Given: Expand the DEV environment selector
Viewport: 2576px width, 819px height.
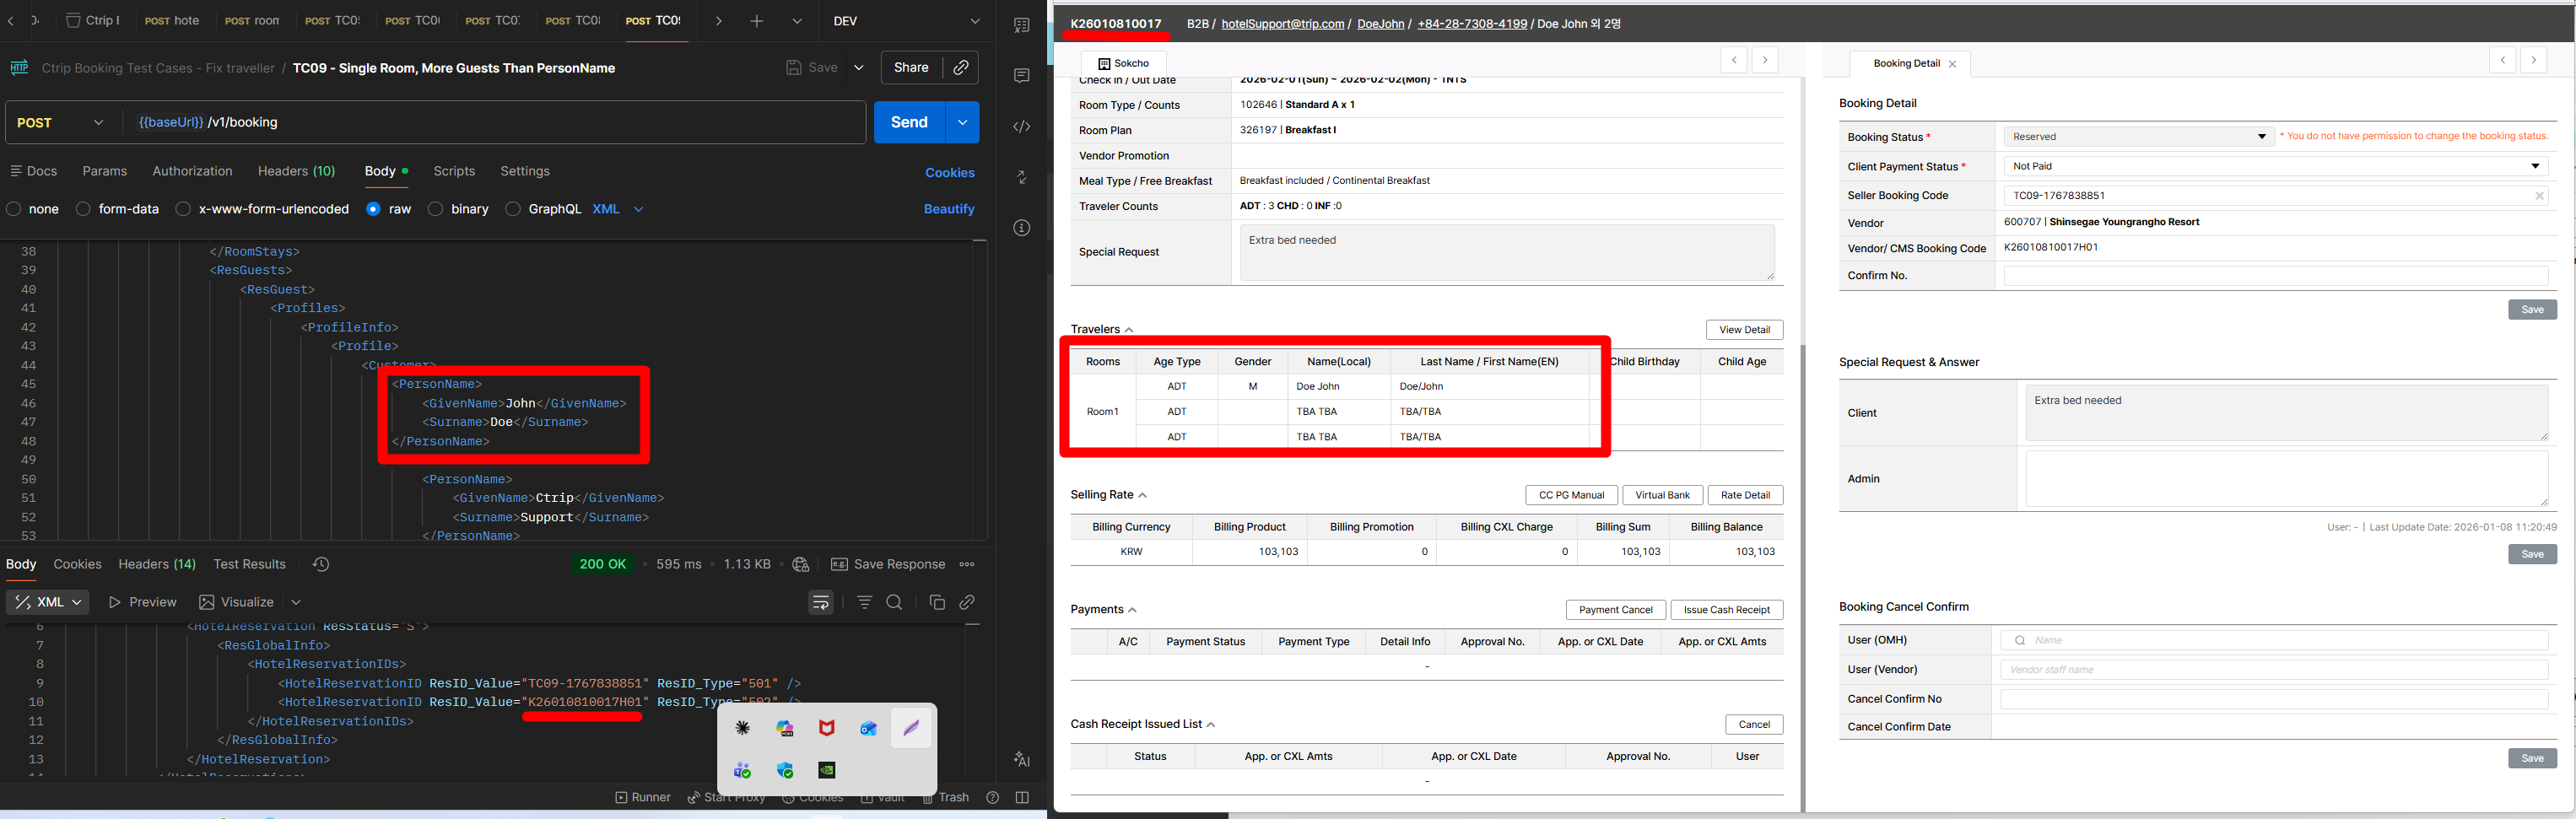Looking at the screenshot, I should pyautogui.click(x=974, y=21).
